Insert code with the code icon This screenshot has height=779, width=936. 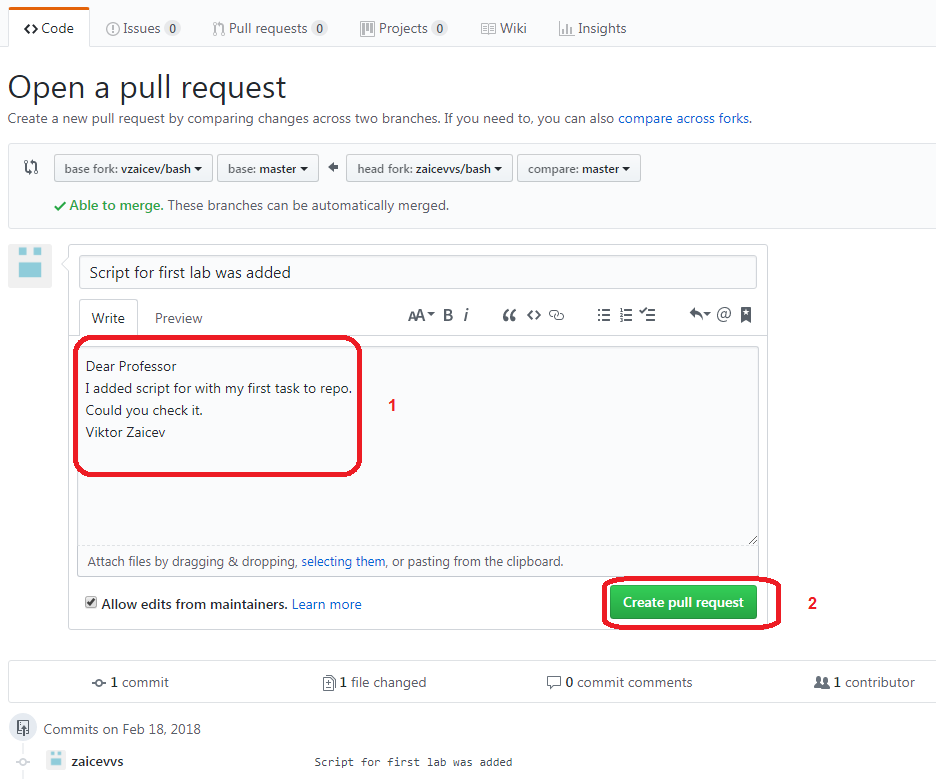(x=534, y=315)
